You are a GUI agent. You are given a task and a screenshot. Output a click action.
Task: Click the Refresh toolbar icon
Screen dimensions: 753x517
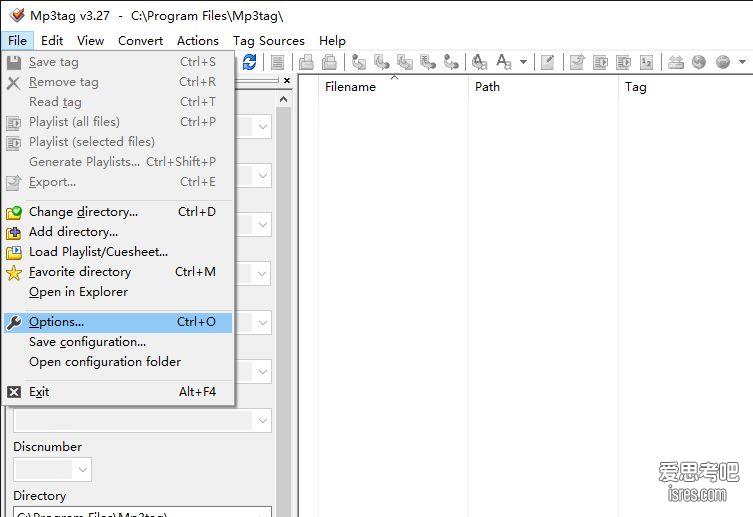point(249,62)
